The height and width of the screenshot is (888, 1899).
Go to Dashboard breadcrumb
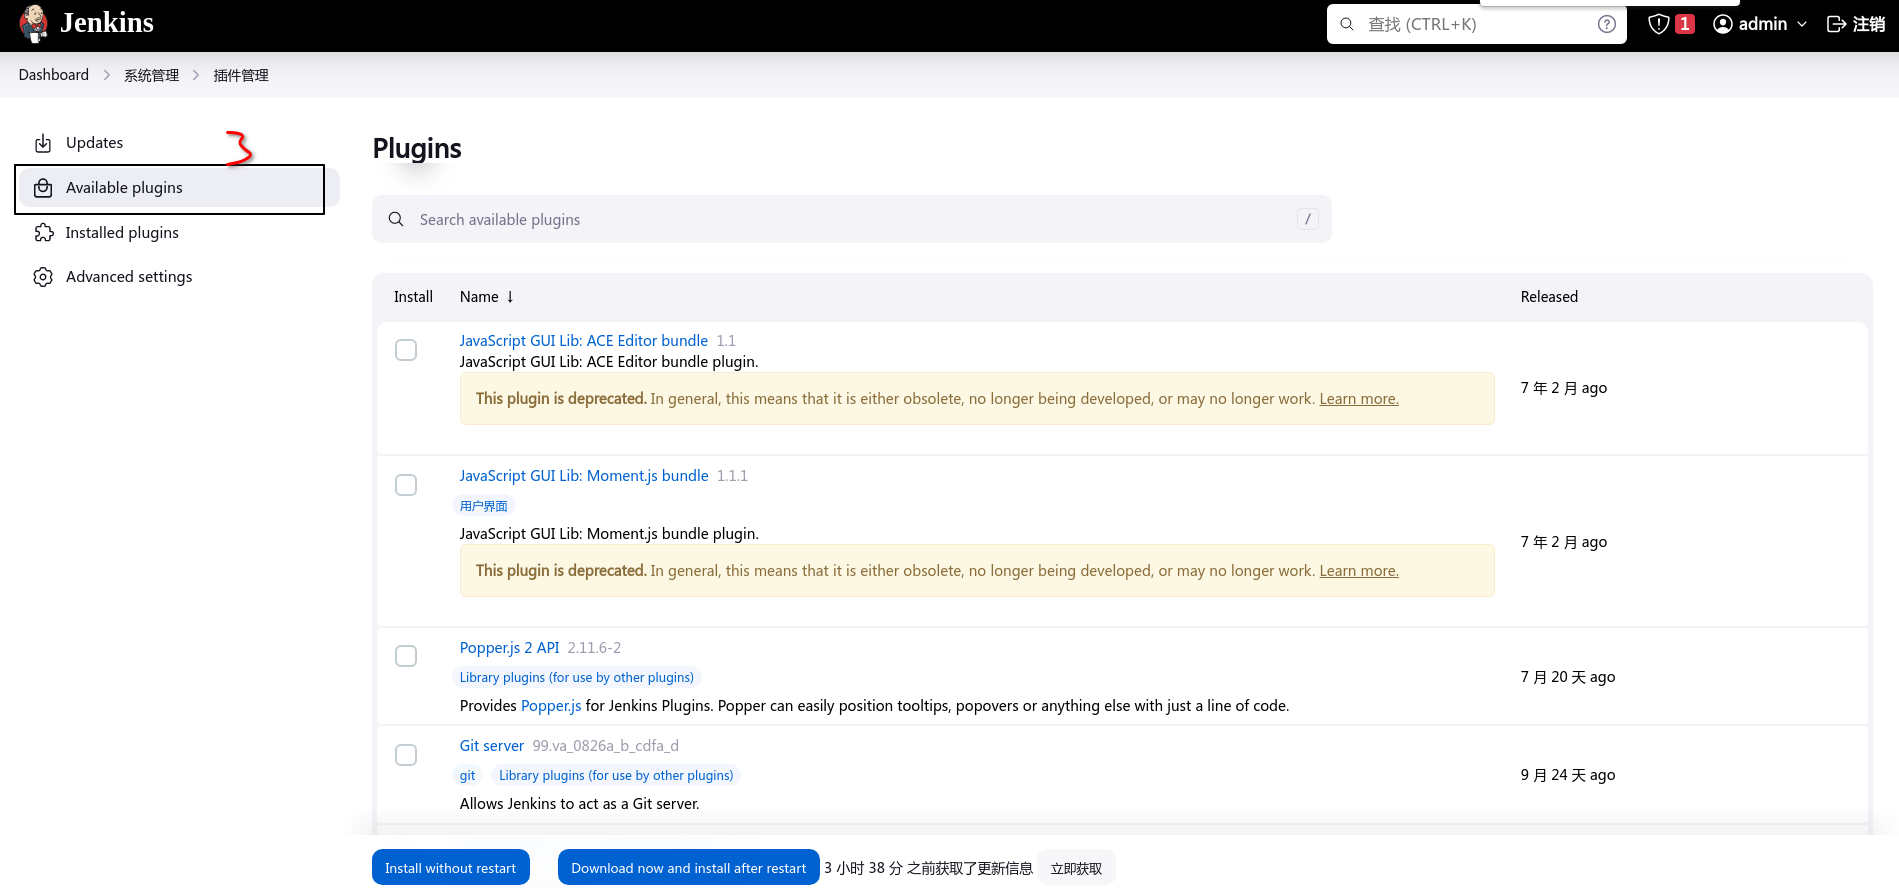coord(54,75)
